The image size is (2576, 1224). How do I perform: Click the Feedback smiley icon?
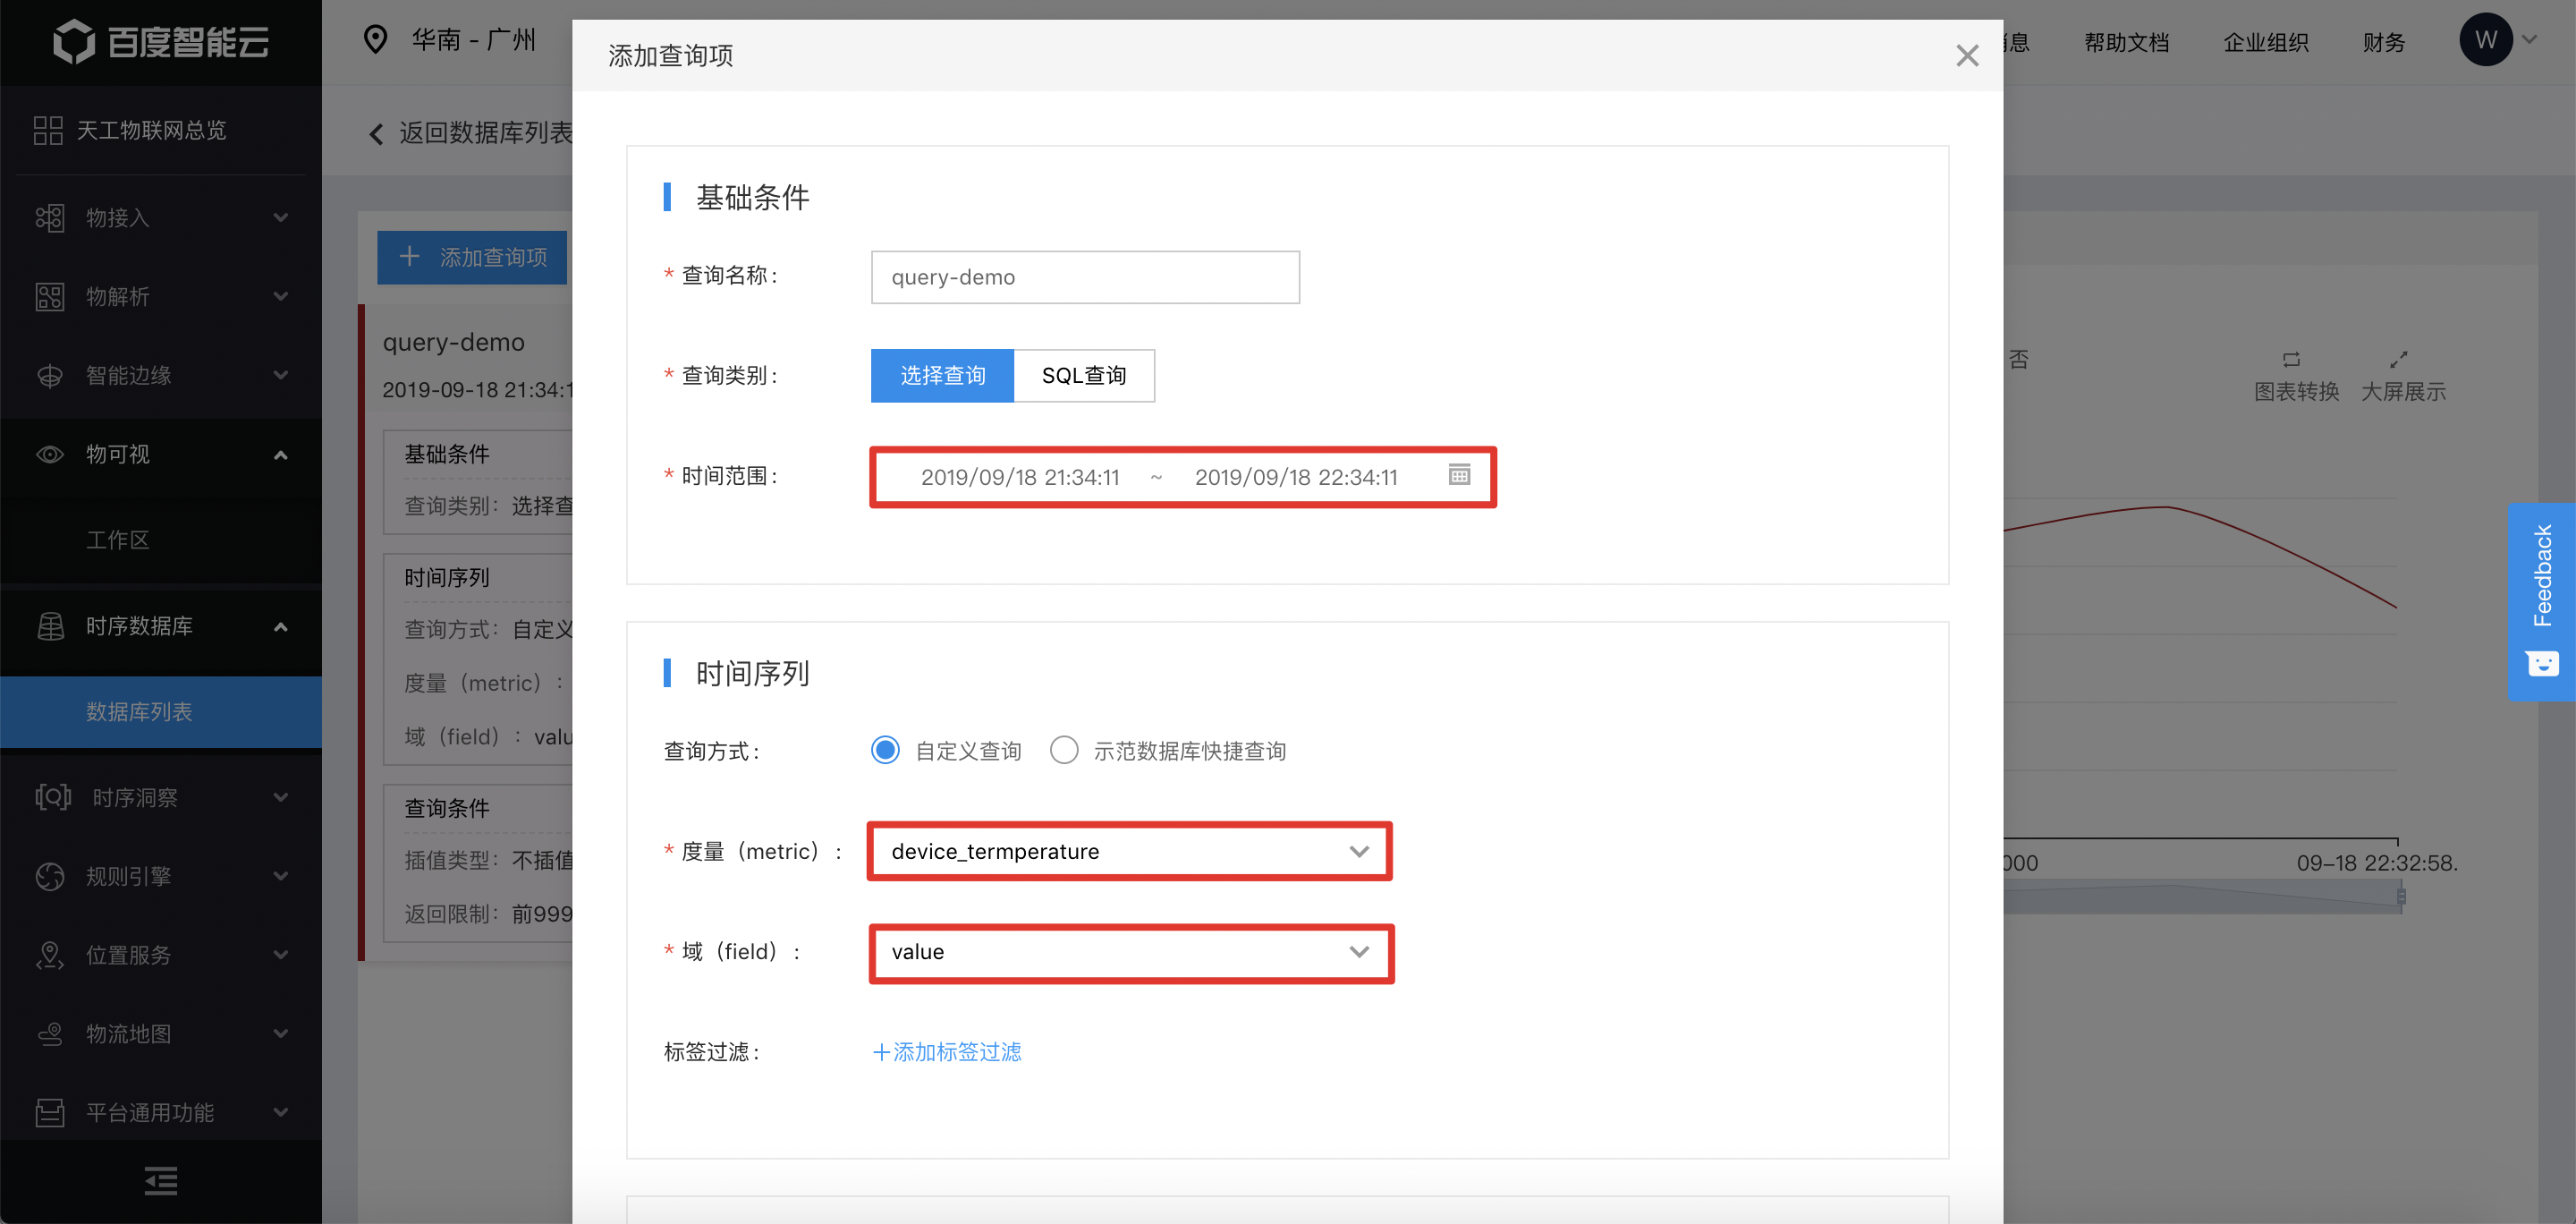(x=2542, y=663)
